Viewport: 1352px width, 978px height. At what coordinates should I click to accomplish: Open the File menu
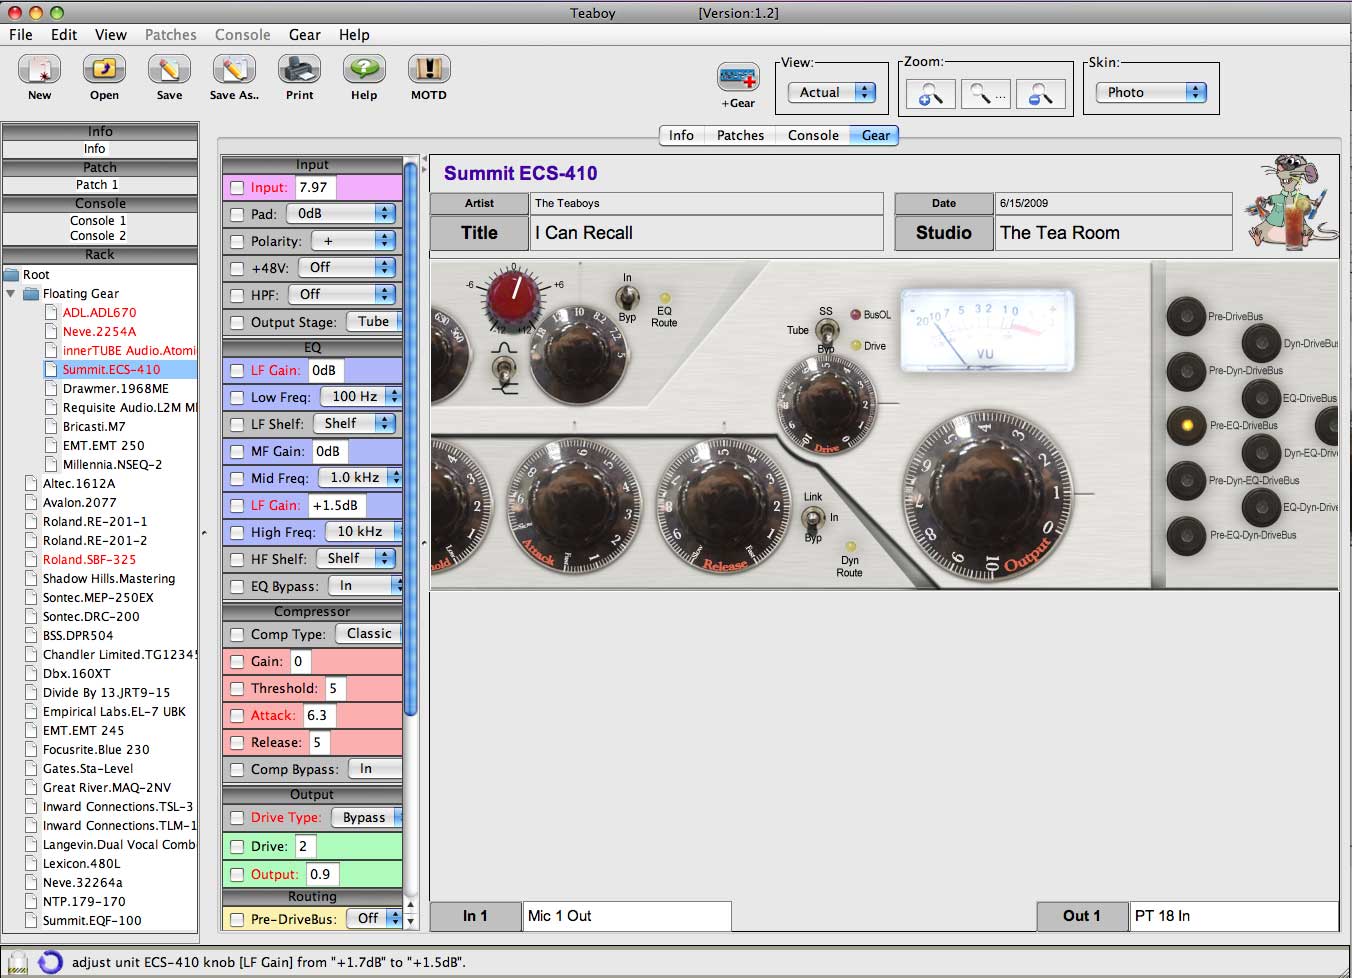(x=21, y=34)
